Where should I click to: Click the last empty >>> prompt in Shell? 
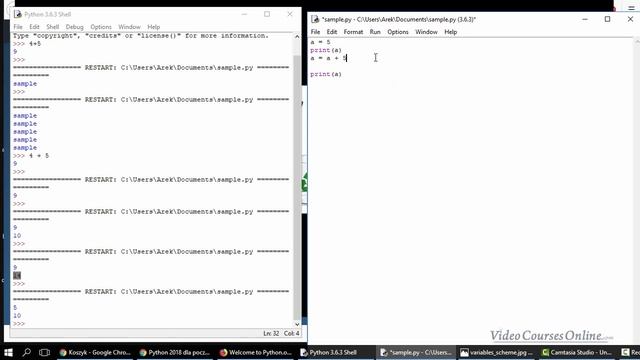coord(19,324)
